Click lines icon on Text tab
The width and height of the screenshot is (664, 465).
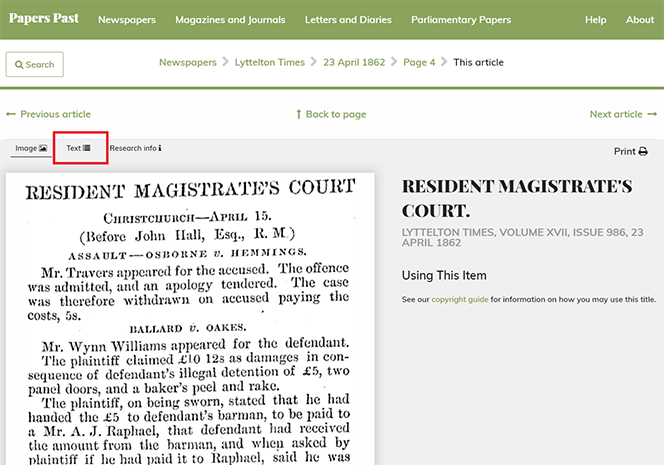click(x=86, y=148)
